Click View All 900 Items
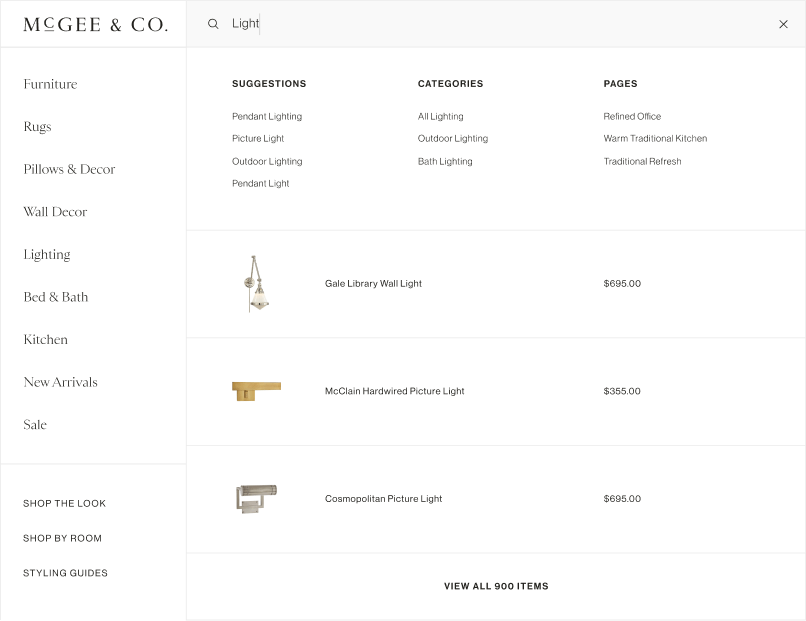806x621 pixels. pos(496,586)
